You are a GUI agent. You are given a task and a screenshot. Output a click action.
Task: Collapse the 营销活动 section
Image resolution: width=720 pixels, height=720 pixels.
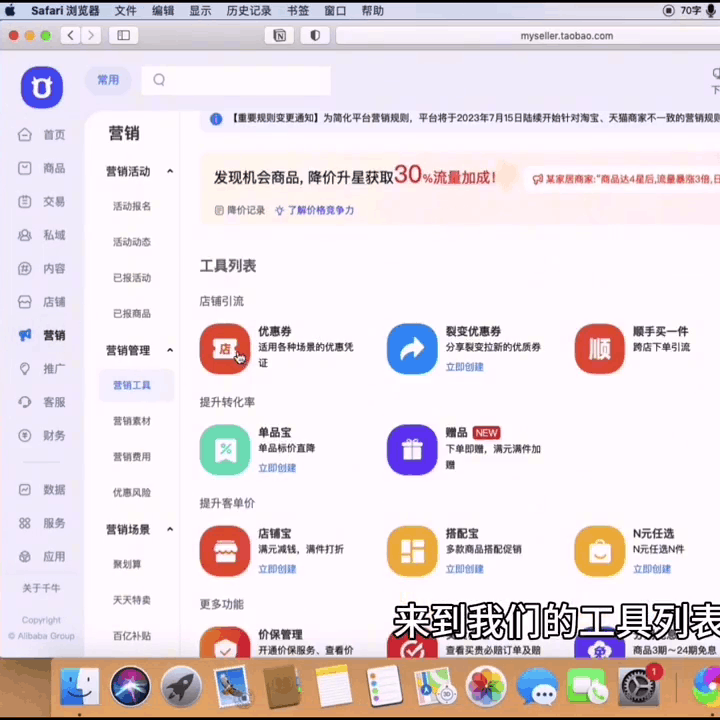pyautogui.click(x=170, y=171)
